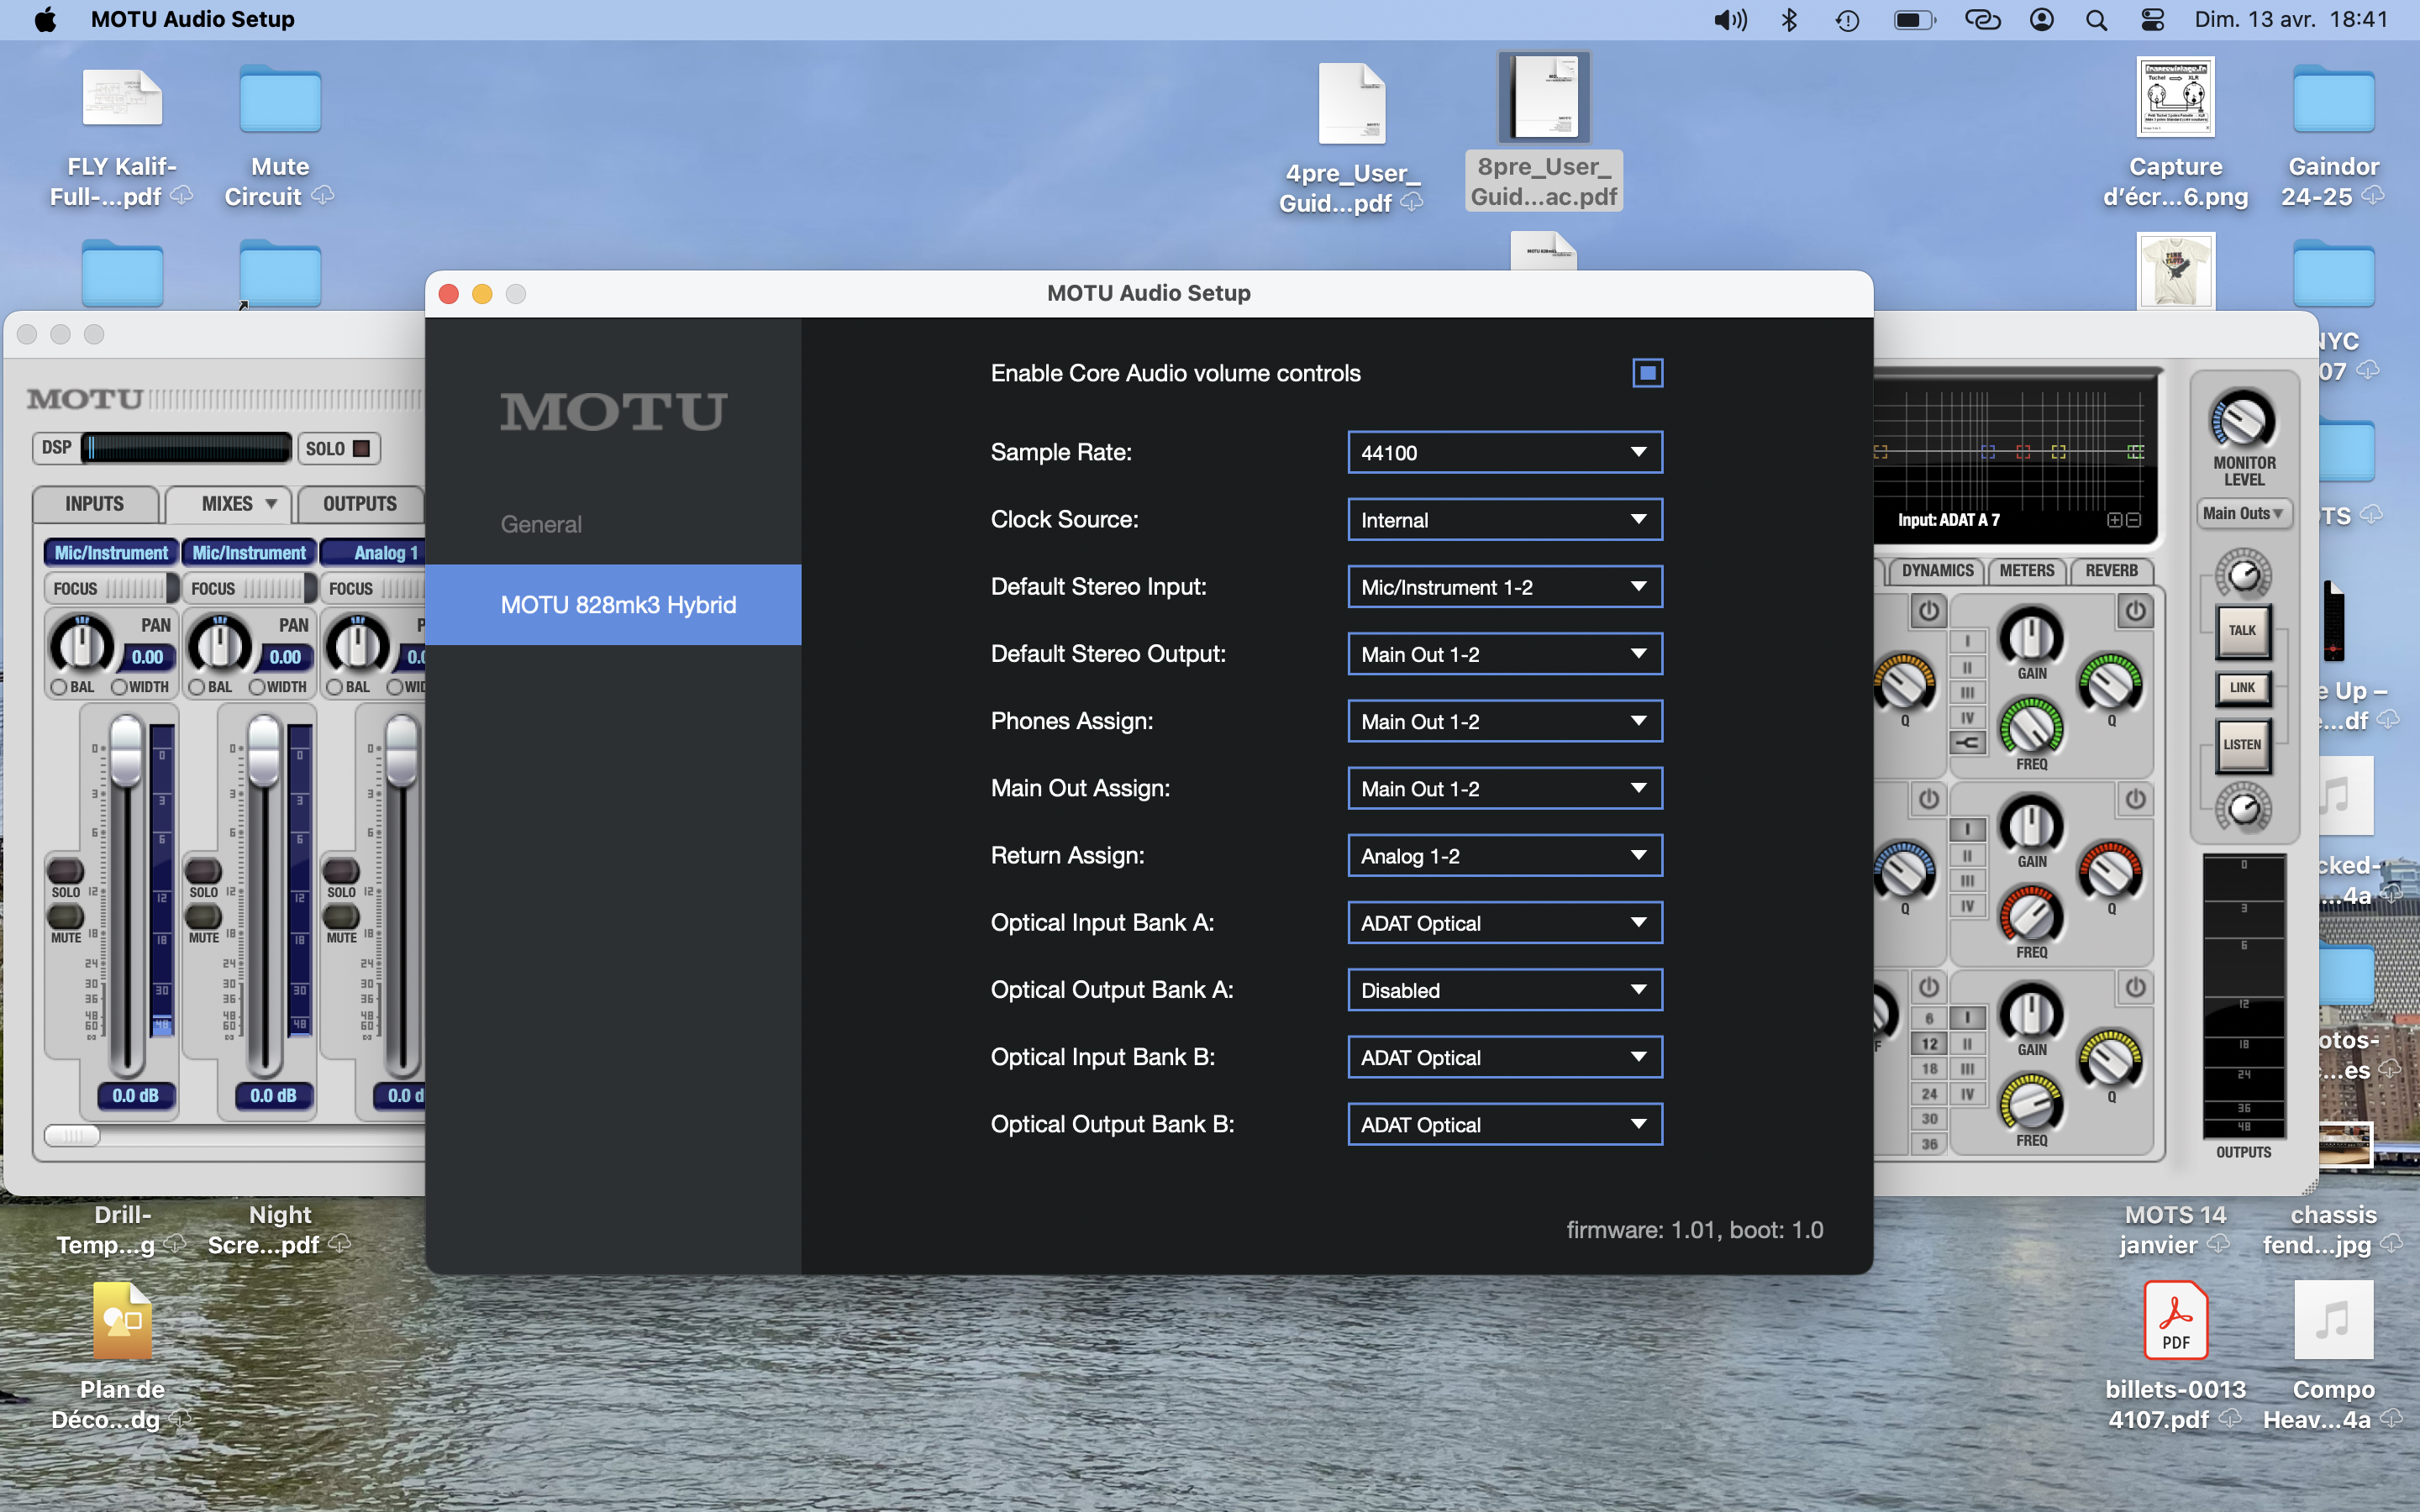2420x1512 pixels.
Task: Click the green FREQ knob in top EQ band
Action: 2031,727
